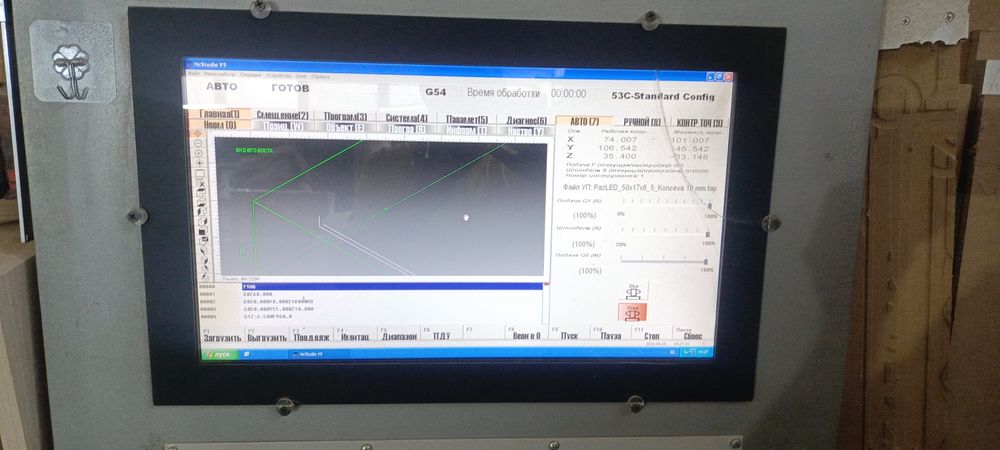
Task: Click the F9 Пуск start button
Action: pos(569,333)
